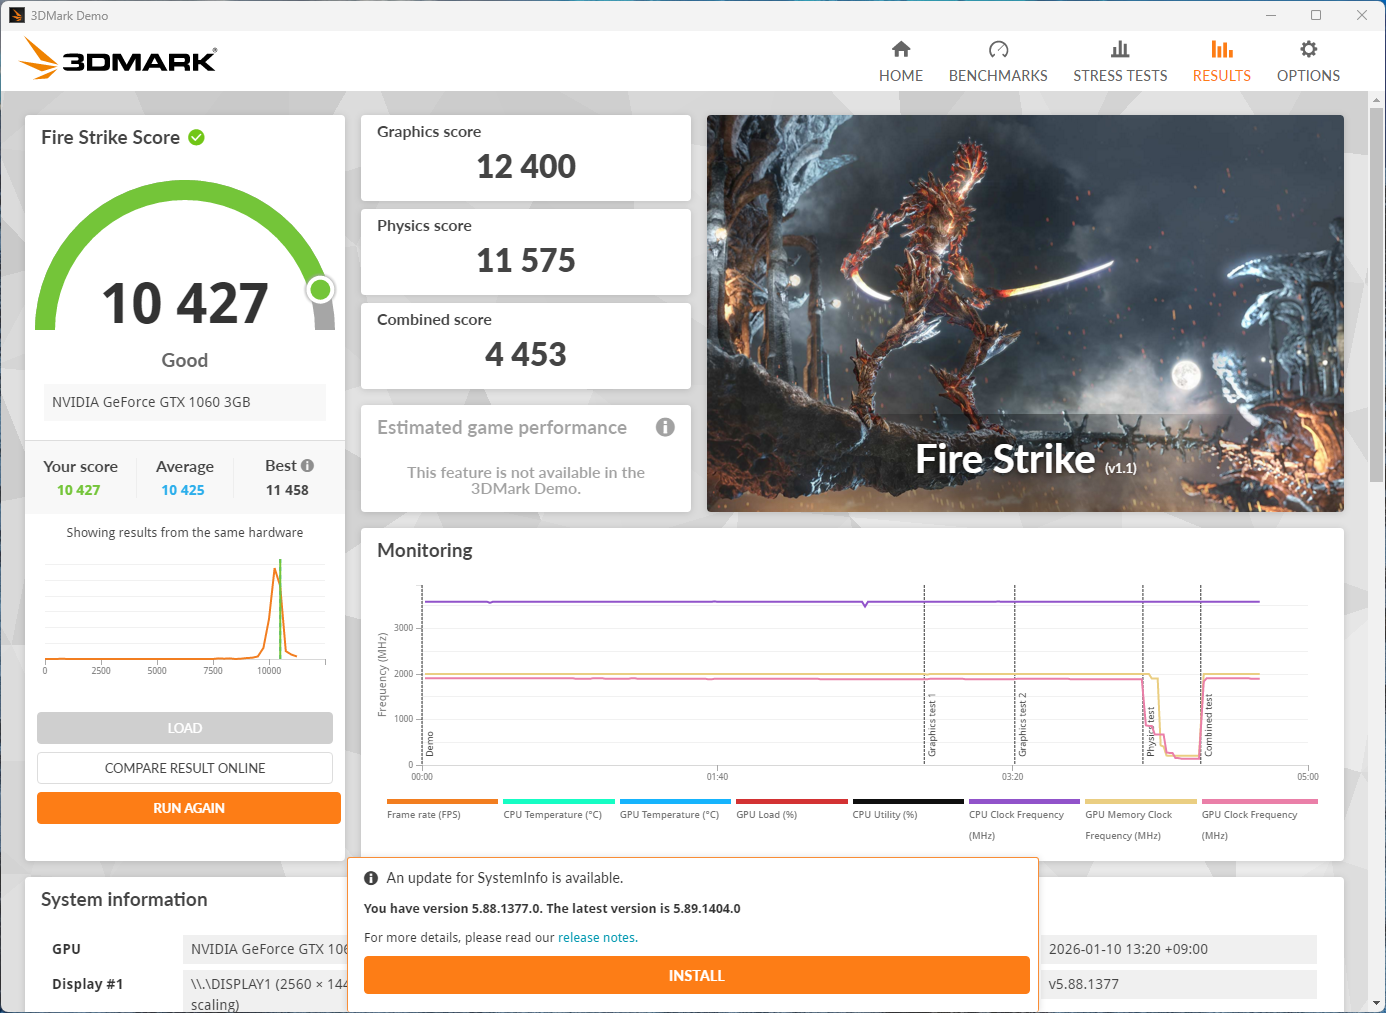1386x1013 pixels.
Task: Click COMPARE RESULT ONLINE
Action: [x=185, y=768]
